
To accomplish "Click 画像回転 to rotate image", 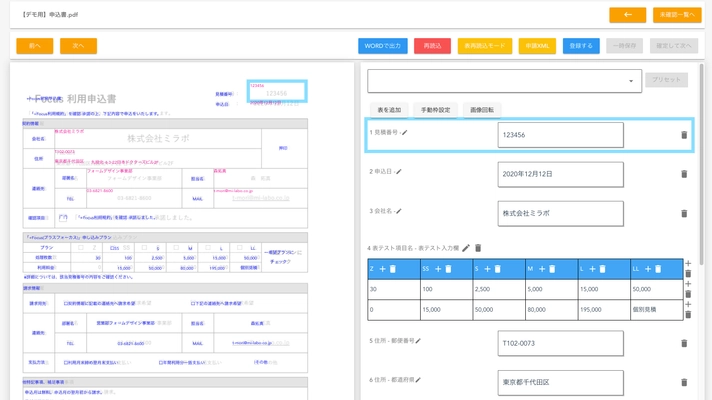I will (483, 110).
